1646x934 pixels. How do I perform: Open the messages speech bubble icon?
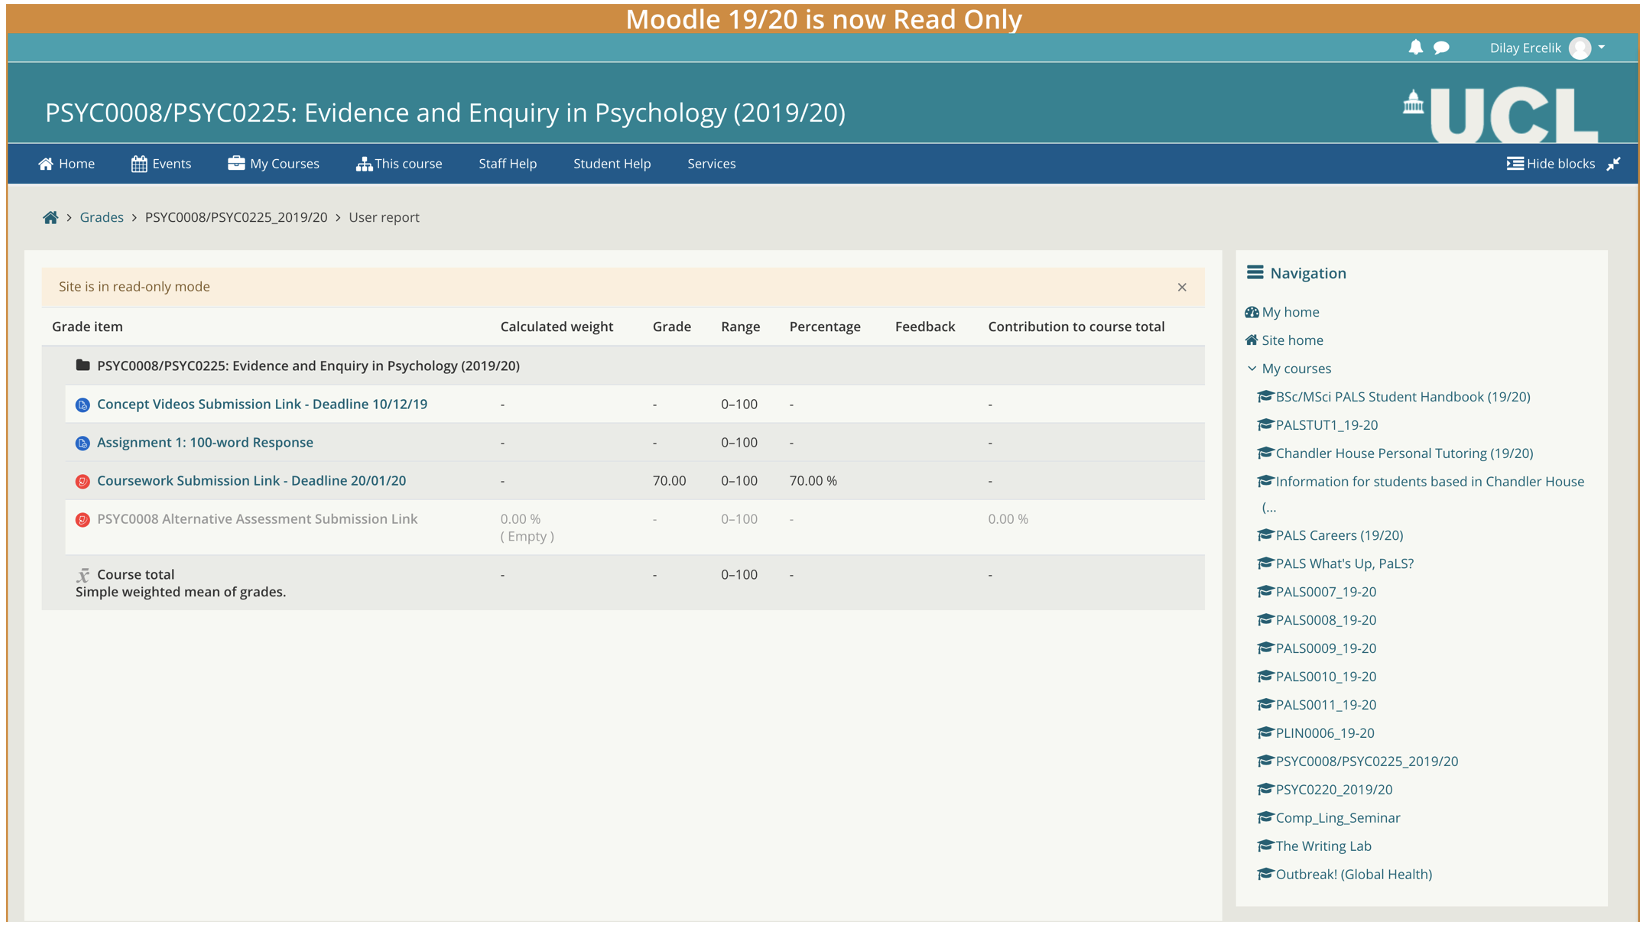pyautogui.click(x=1441, y=47)
